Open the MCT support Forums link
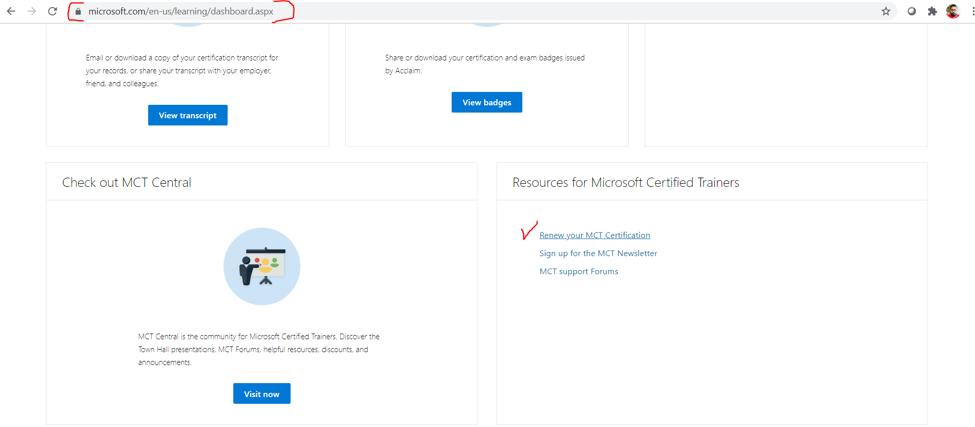The width and height of the screenshot is (975, 427). [x=579, y=271]
